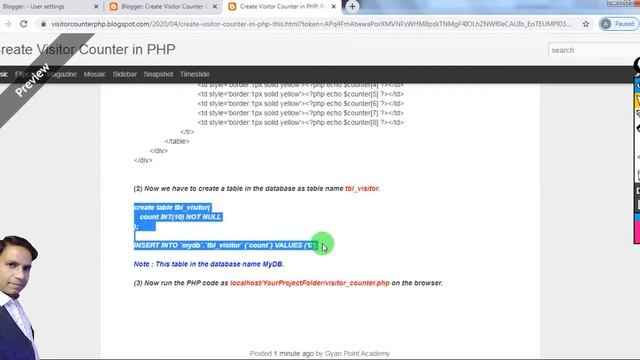Click the $counter[8] table cell code line

tap(300, 122)
